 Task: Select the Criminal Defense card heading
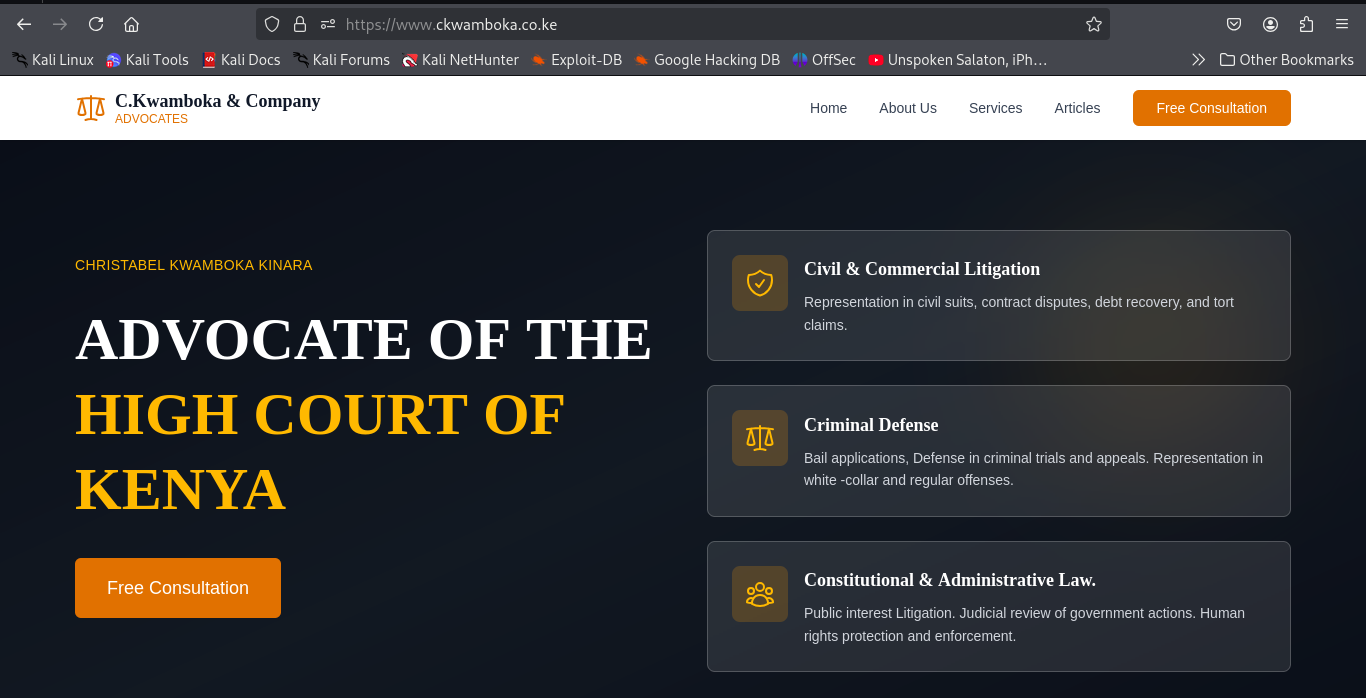pos(871,425)
